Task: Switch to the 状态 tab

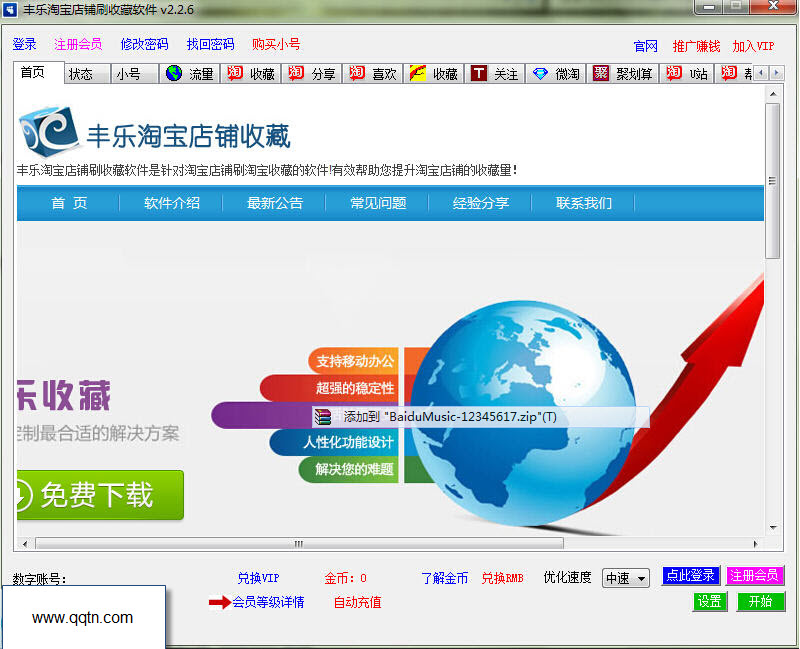Action: [x=86, y=74]
